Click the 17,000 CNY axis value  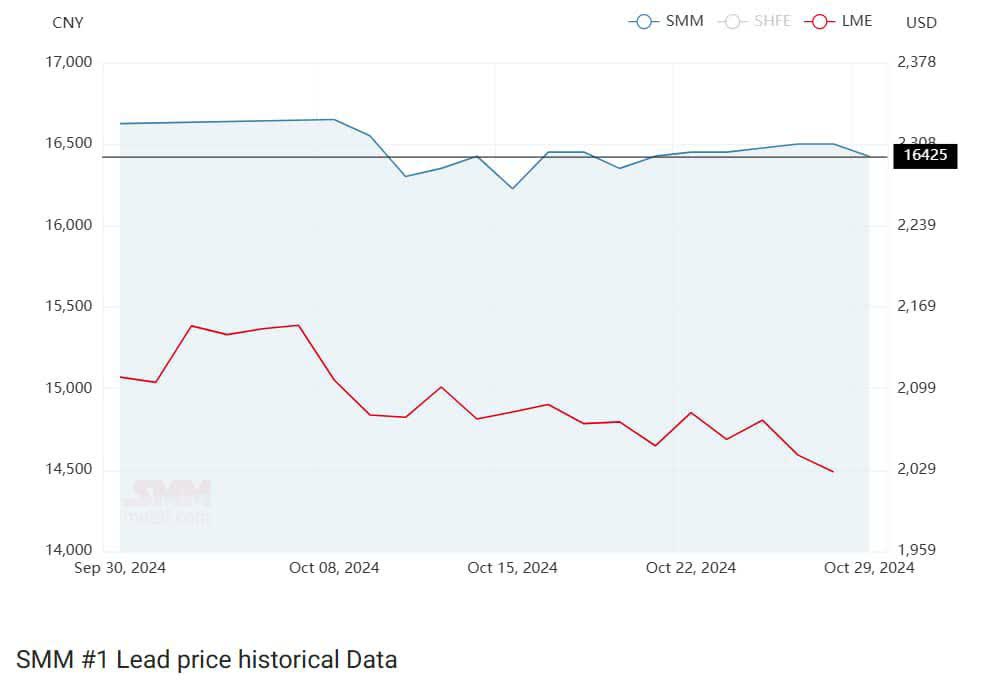pyautogui.click(x=70, y=62)
